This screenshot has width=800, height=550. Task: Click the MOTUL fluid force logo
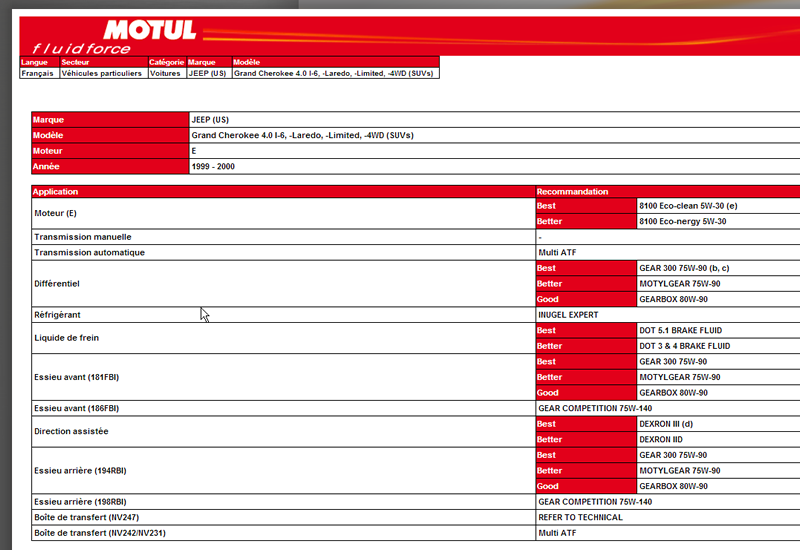114,37
